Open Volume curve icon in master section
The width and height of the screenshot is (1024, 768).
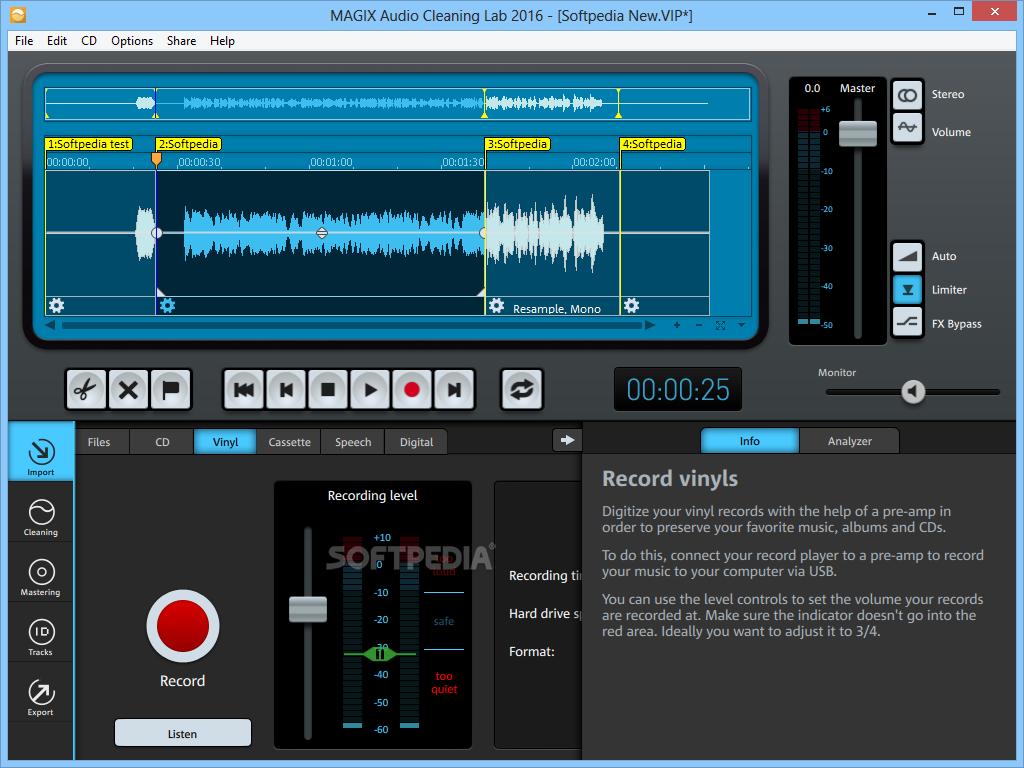coord(908,127)
